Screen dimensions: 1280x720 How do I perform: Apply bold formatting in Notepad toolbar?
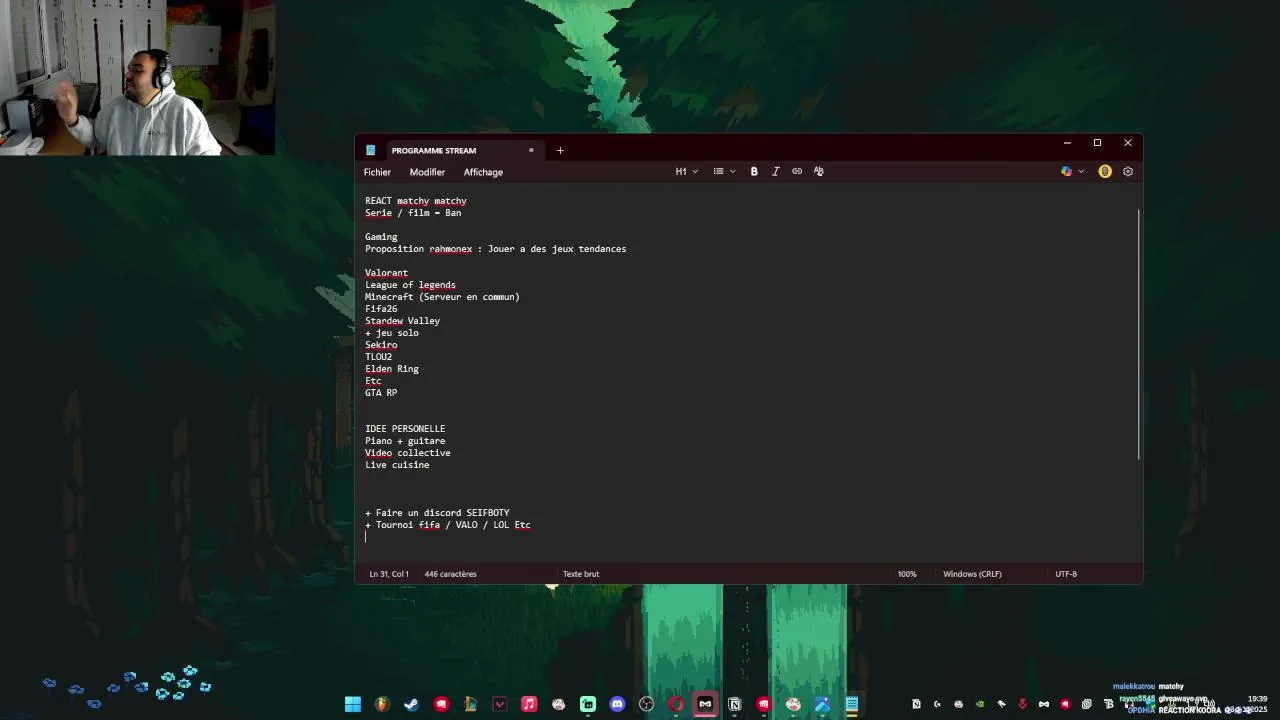click(x=754, y=171)
